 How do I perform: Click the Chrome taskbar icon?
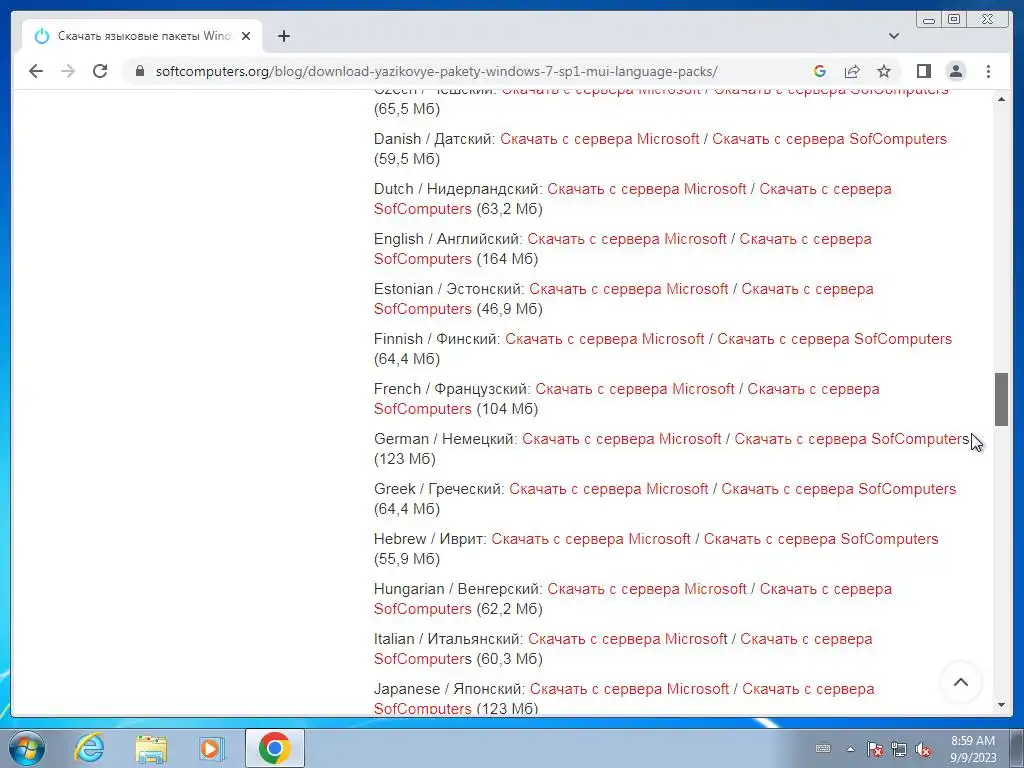pyautogui.click(x=274, y=748)
